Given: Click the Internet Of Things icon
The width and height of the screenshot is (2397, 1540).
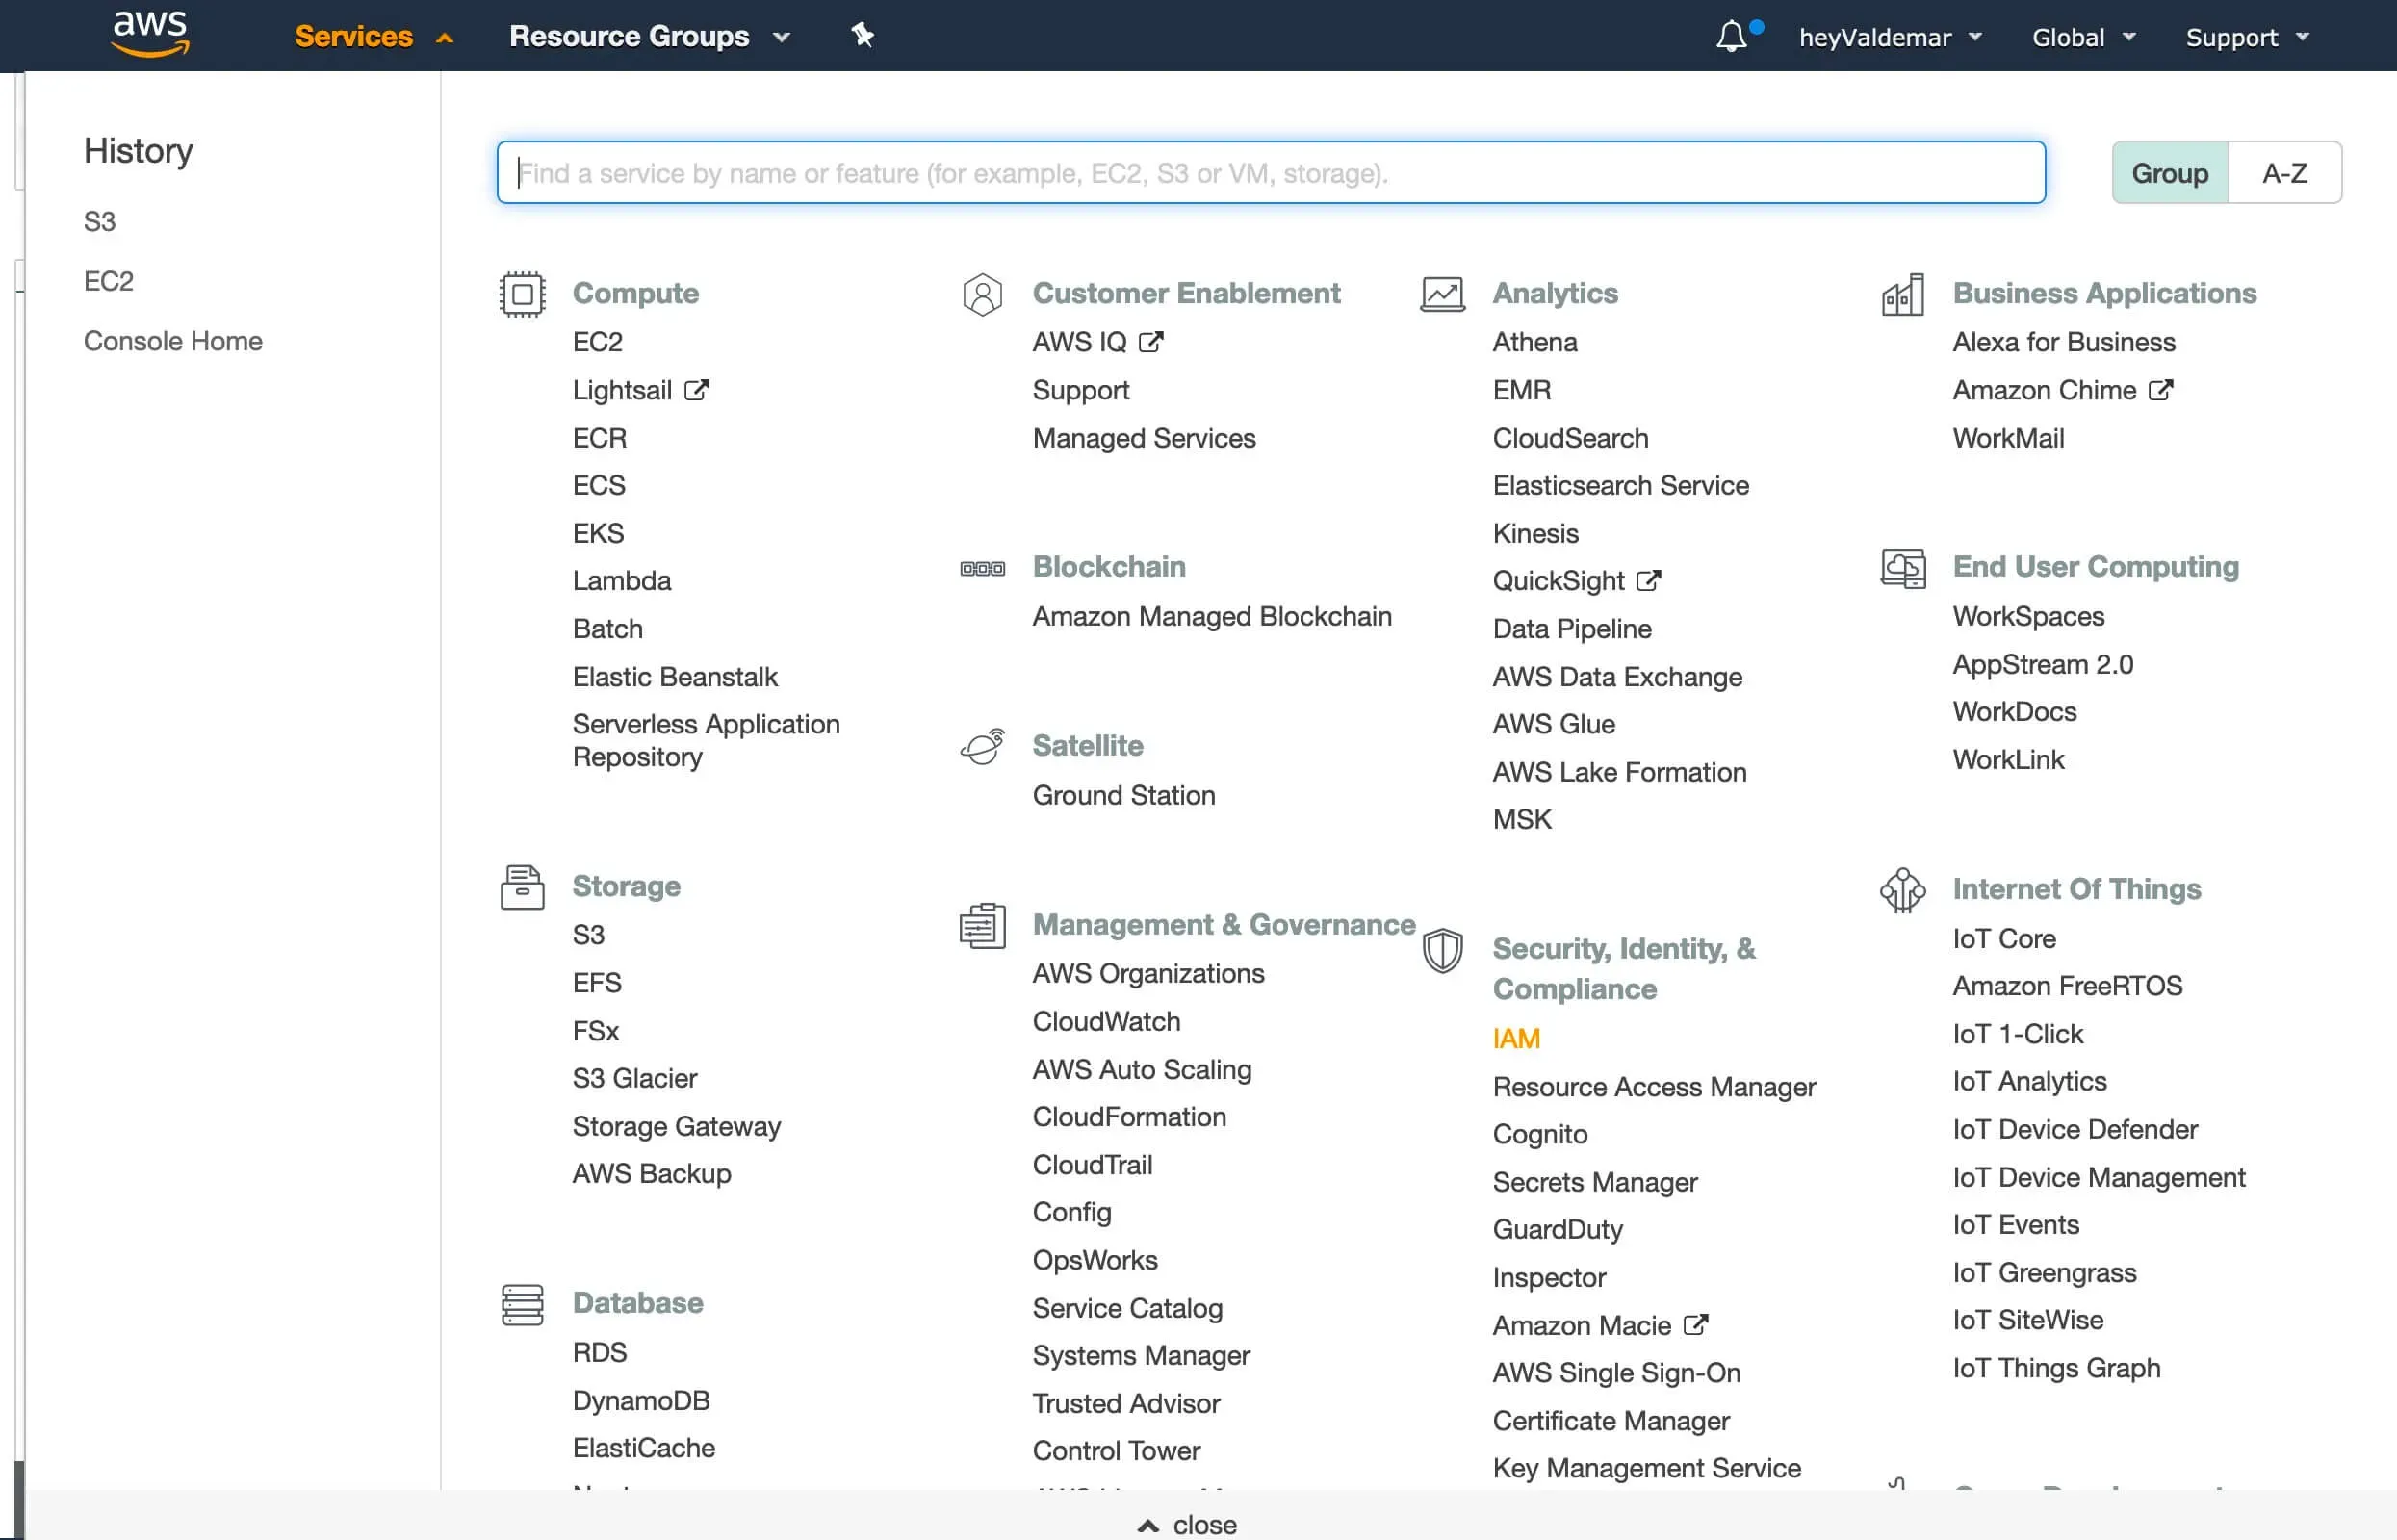Looking at the screenshot, I should (x=1902, y=890).
